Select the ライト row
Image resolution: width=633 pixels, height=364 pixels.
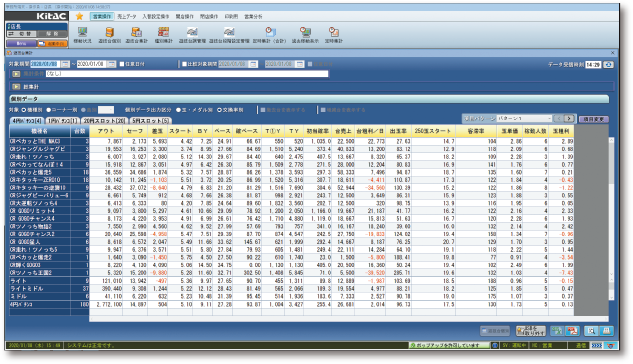pyautogui.click(x=291, y=281)
